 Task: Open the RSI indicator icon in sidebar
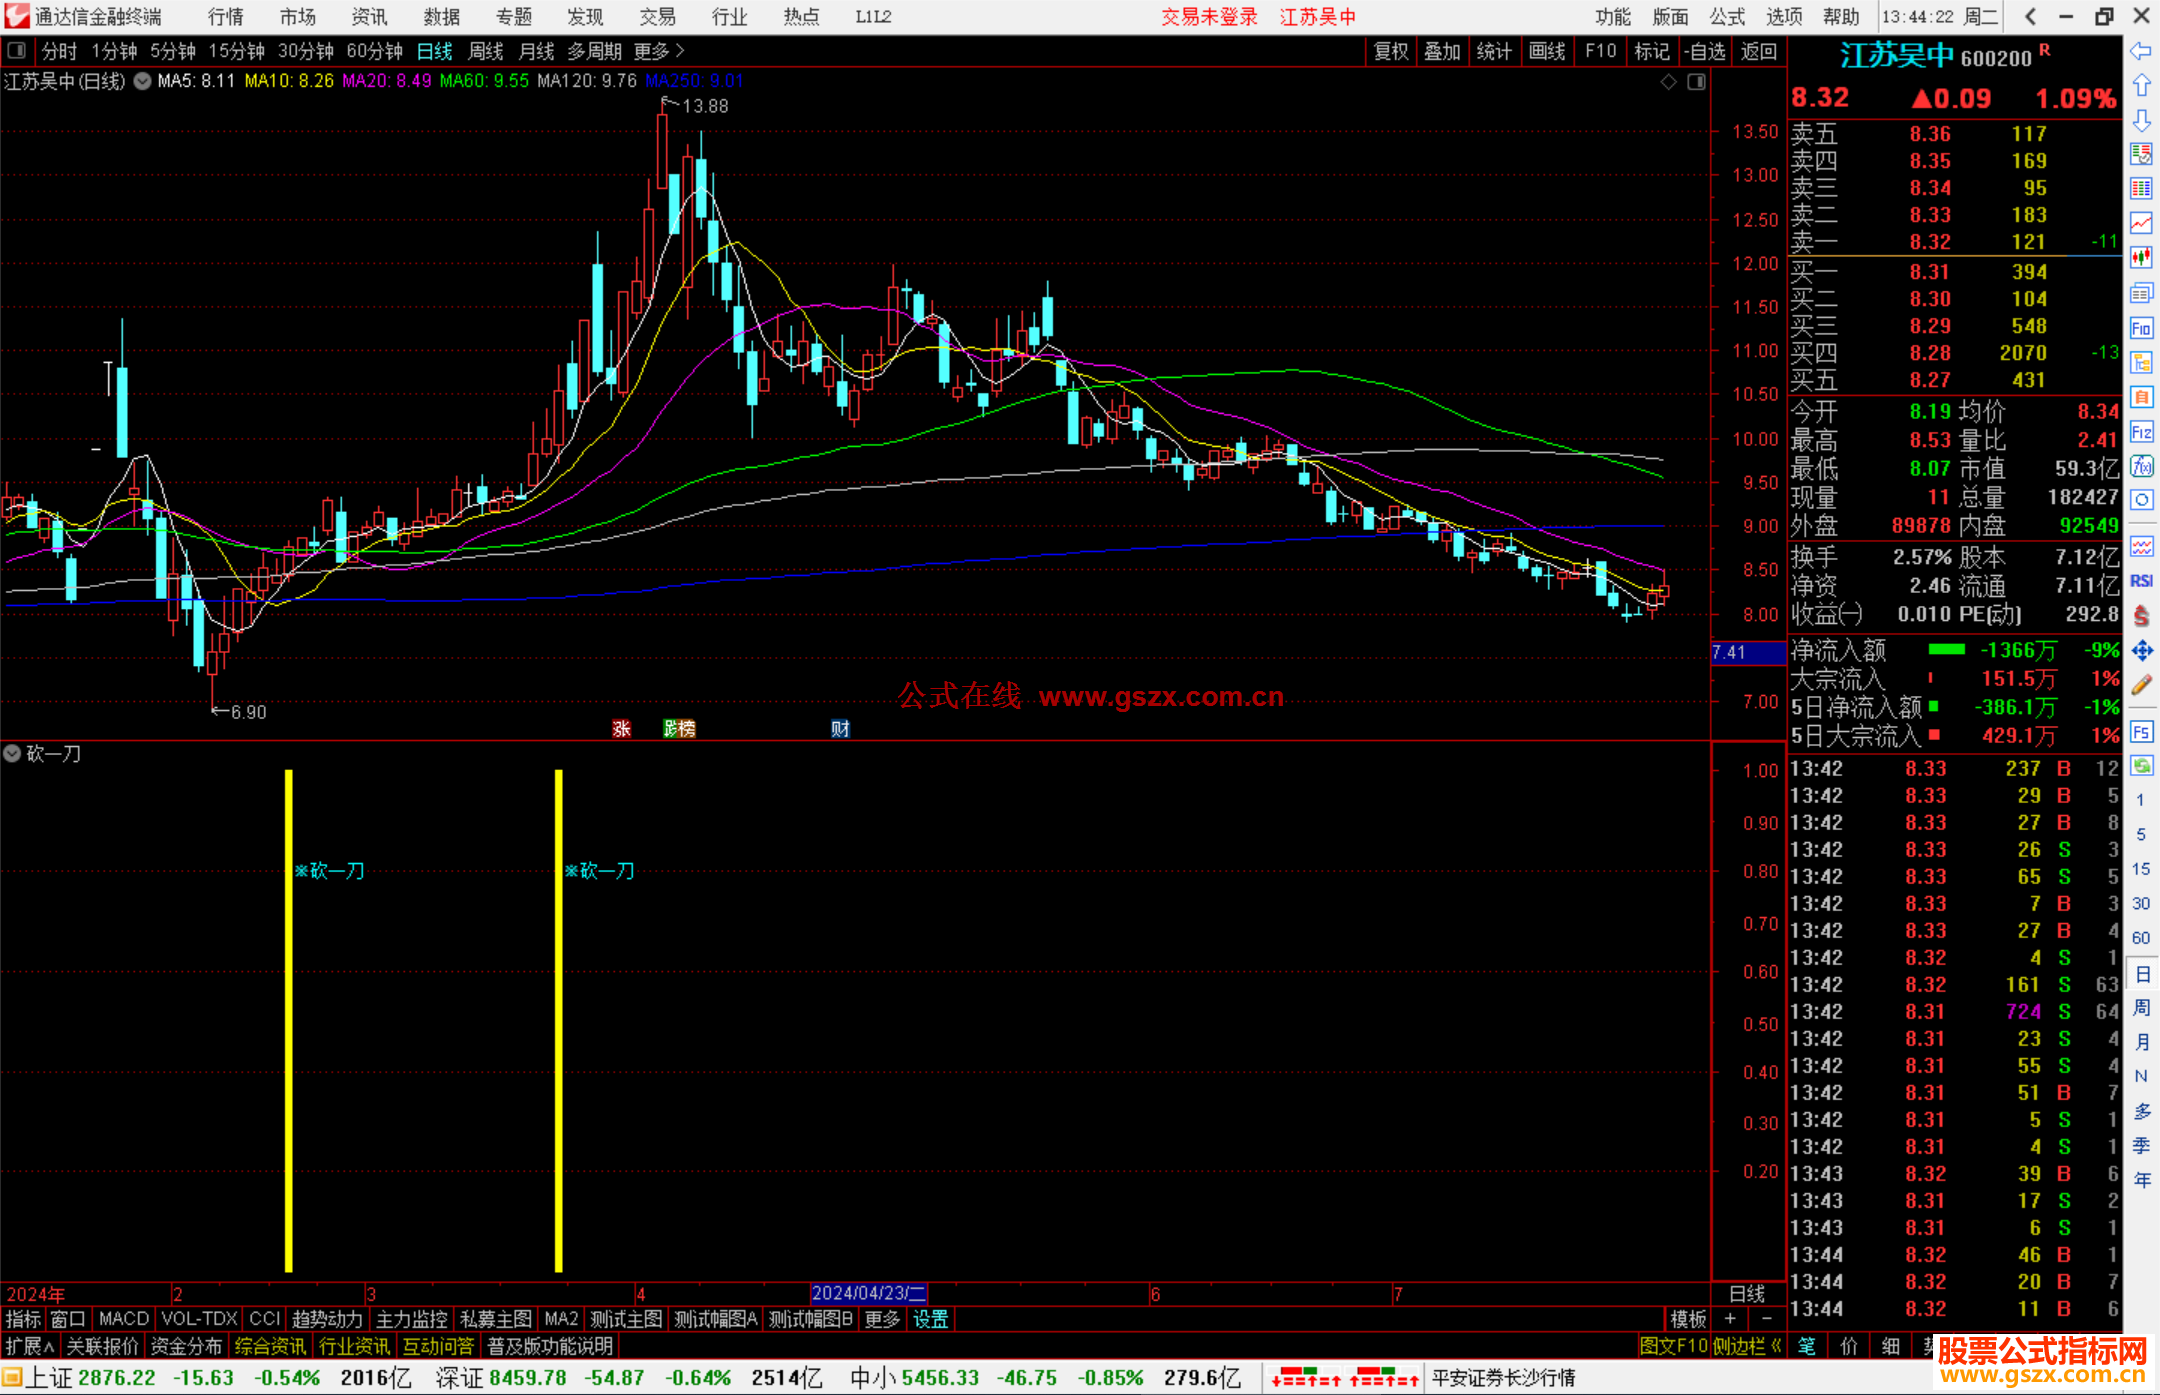click(x=2141, y=581)
